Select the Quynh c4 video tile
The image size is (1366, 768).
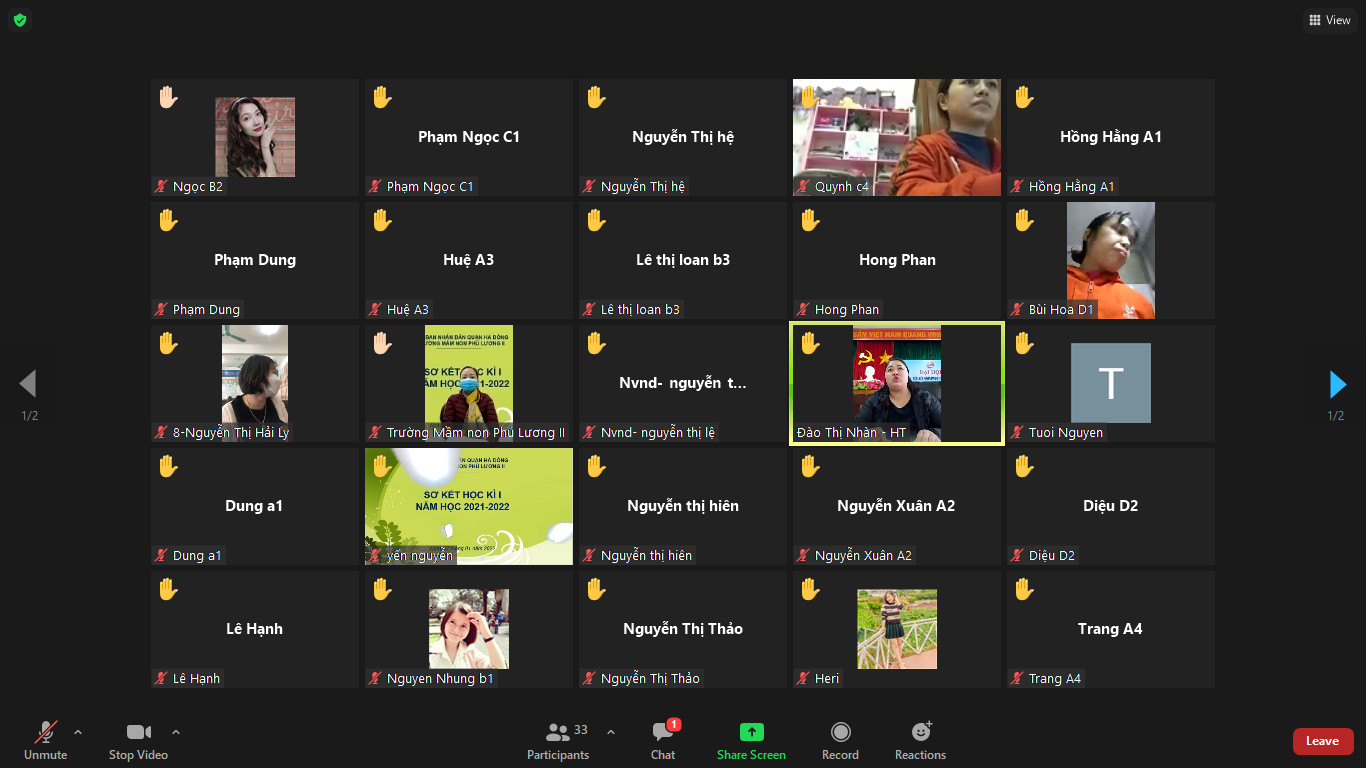click(897, 137)
